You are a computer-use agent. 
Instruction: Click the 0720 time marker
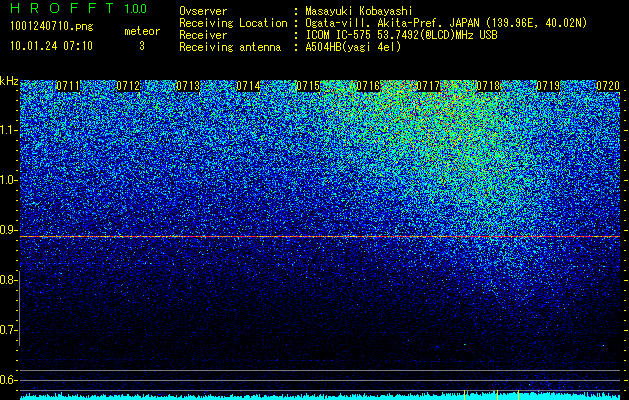608,86
